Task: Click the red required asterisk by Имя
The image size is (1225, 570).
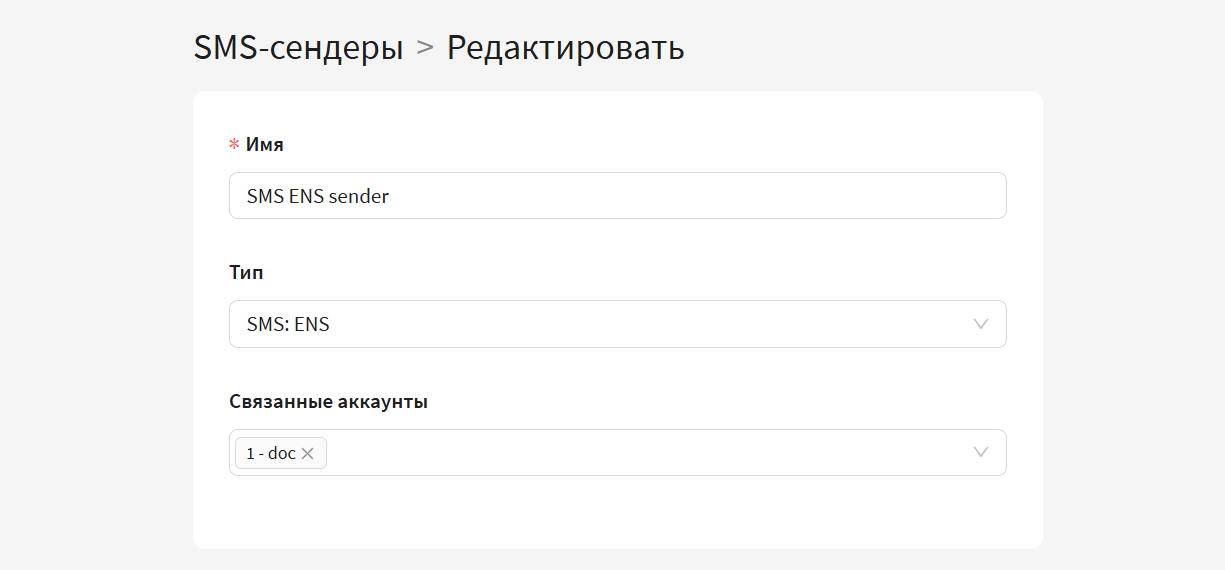Action: pyautogui.click(x=234, y=145)
